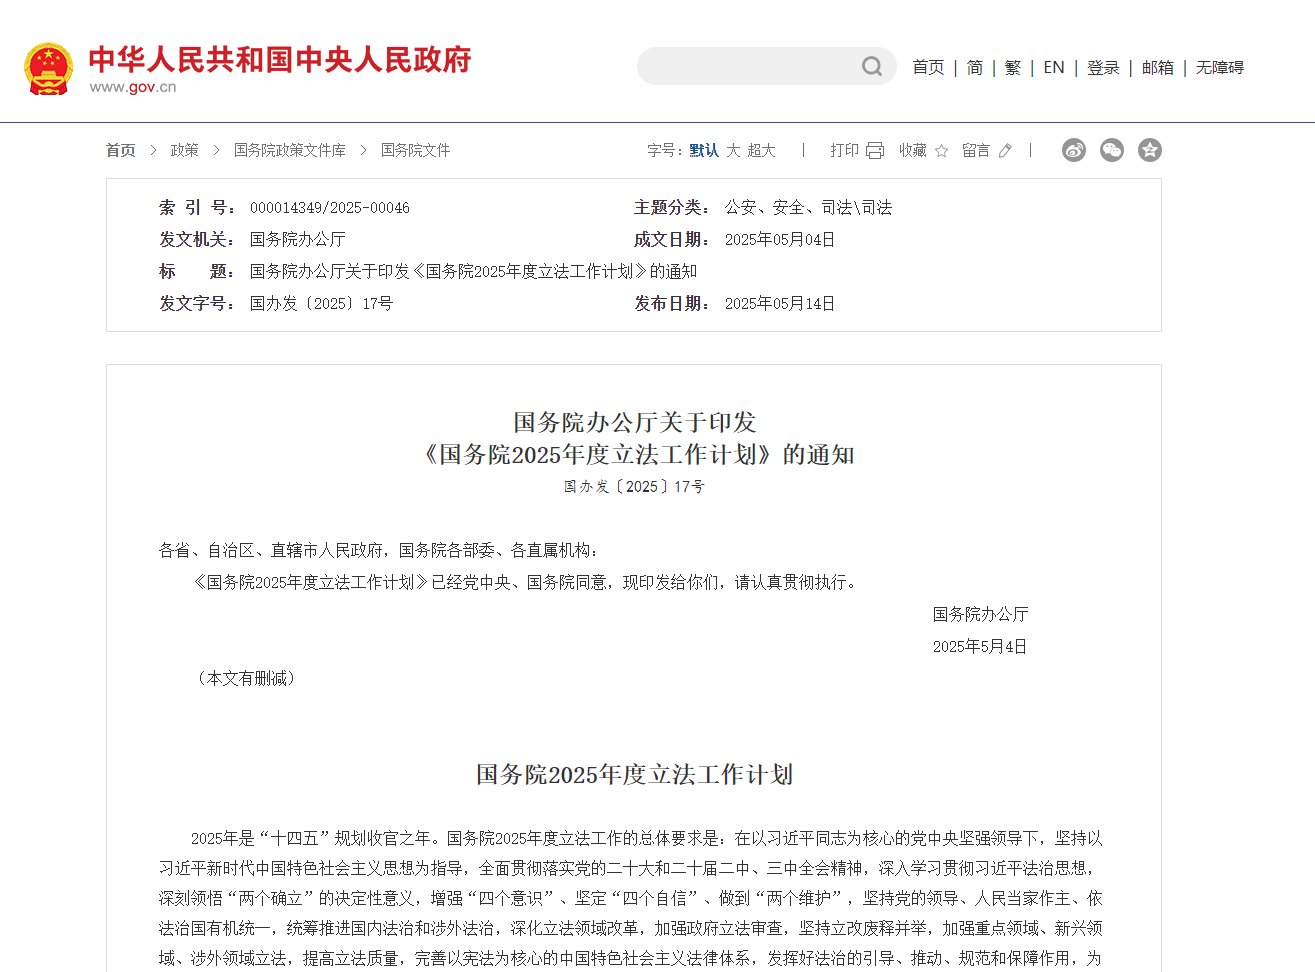
Task: Switch font size to 超大
Action: [761, 150]
